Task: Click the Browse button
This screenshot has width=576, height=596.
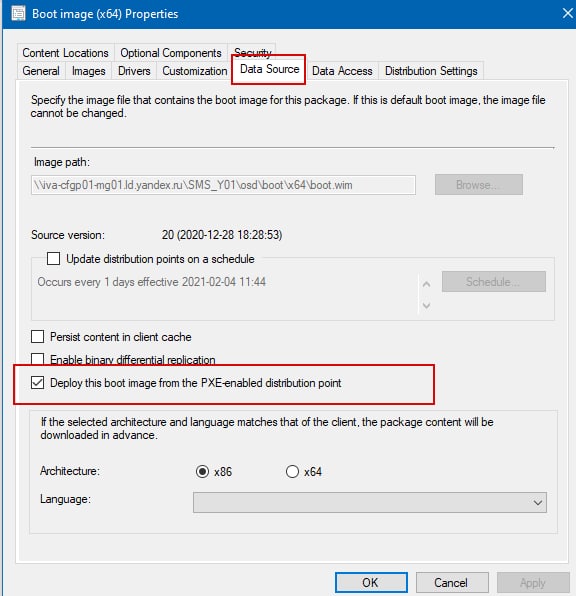Action: coord(479,185)
